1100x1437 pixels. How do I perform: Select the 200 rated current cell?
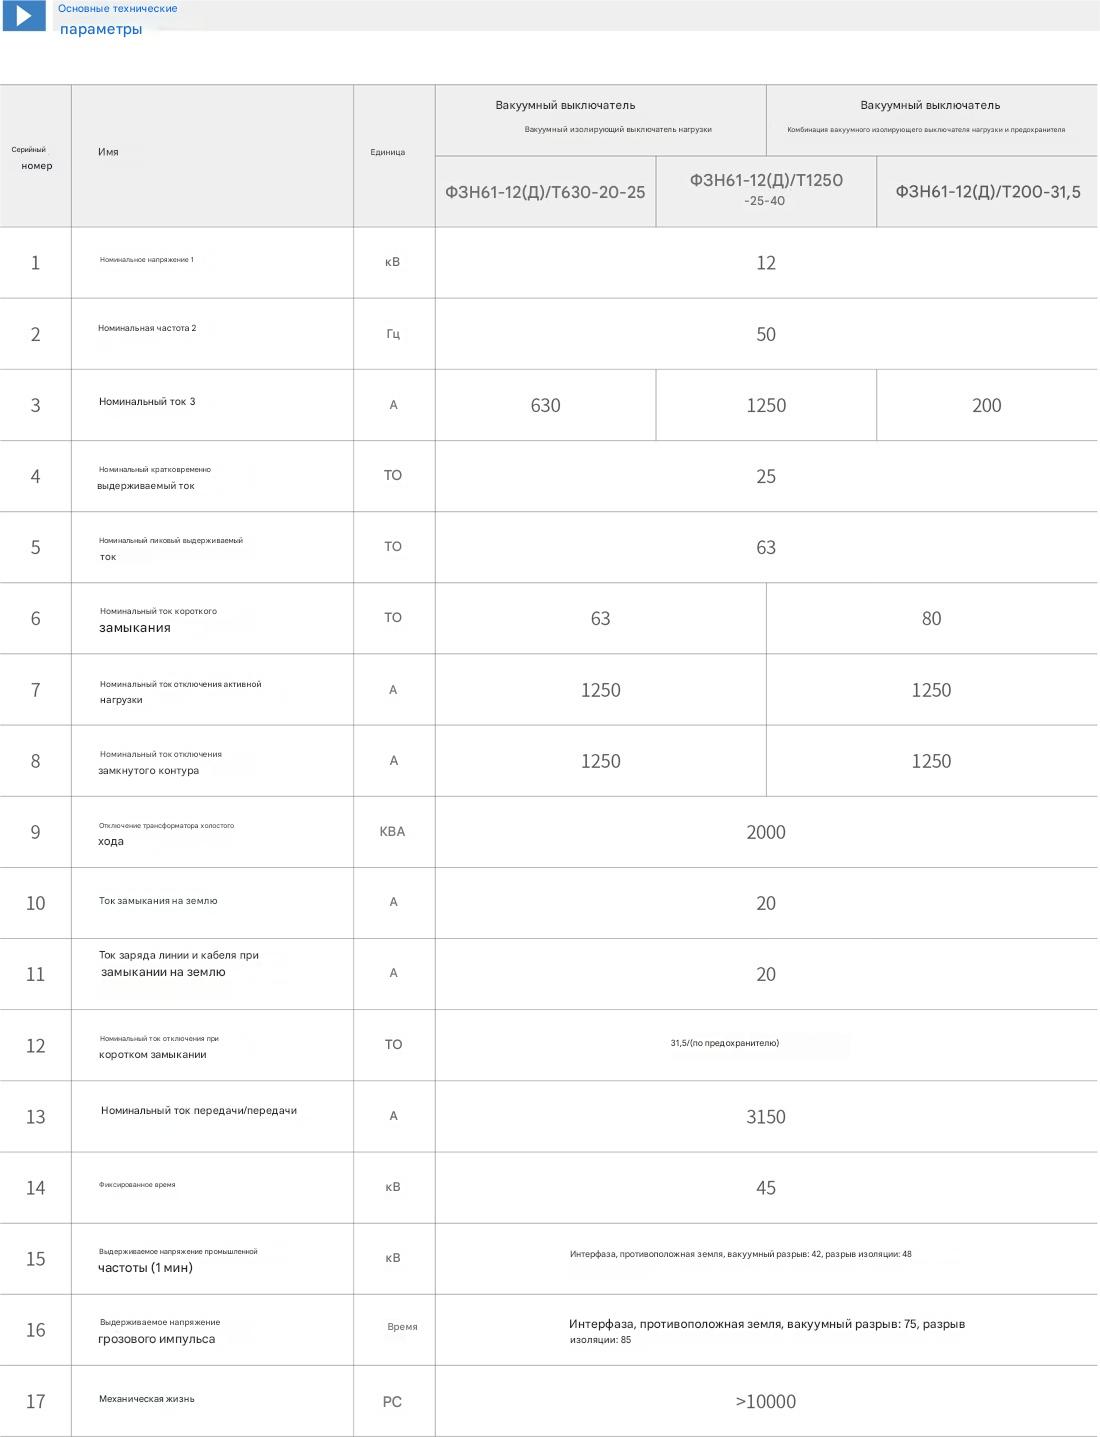point(986,405)
